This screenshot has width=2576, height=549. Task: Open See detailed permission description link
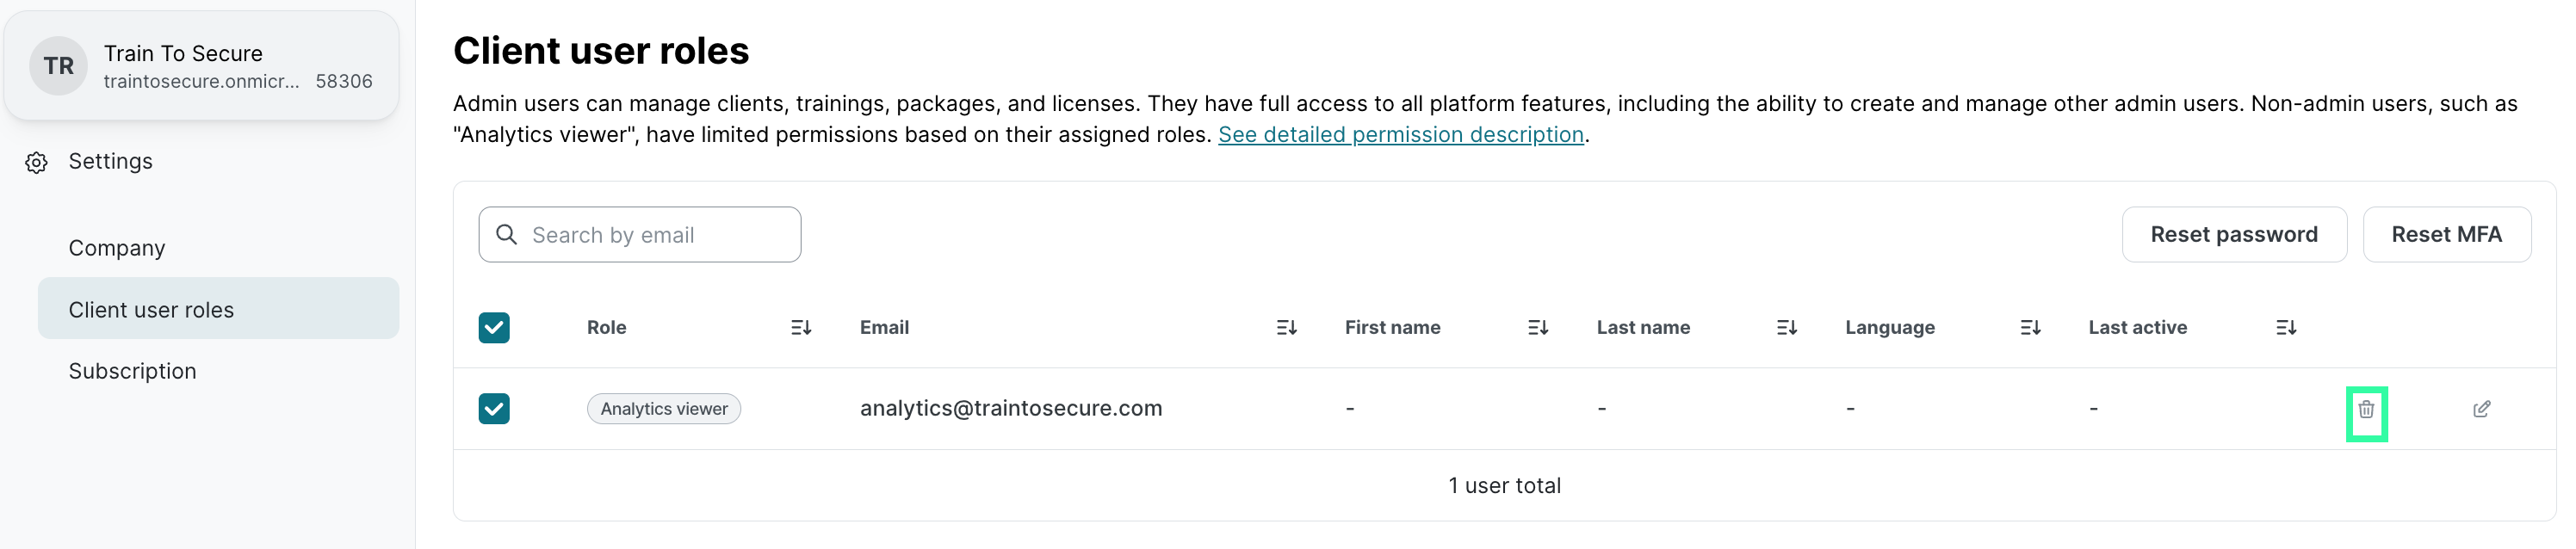[x=1400, y=135]
